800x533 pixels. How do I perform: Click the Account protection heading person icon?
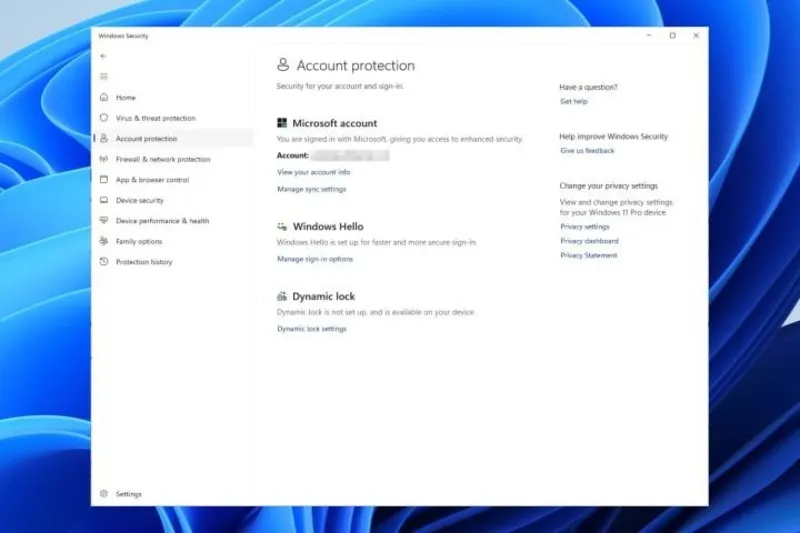click(x=283, y=65)
